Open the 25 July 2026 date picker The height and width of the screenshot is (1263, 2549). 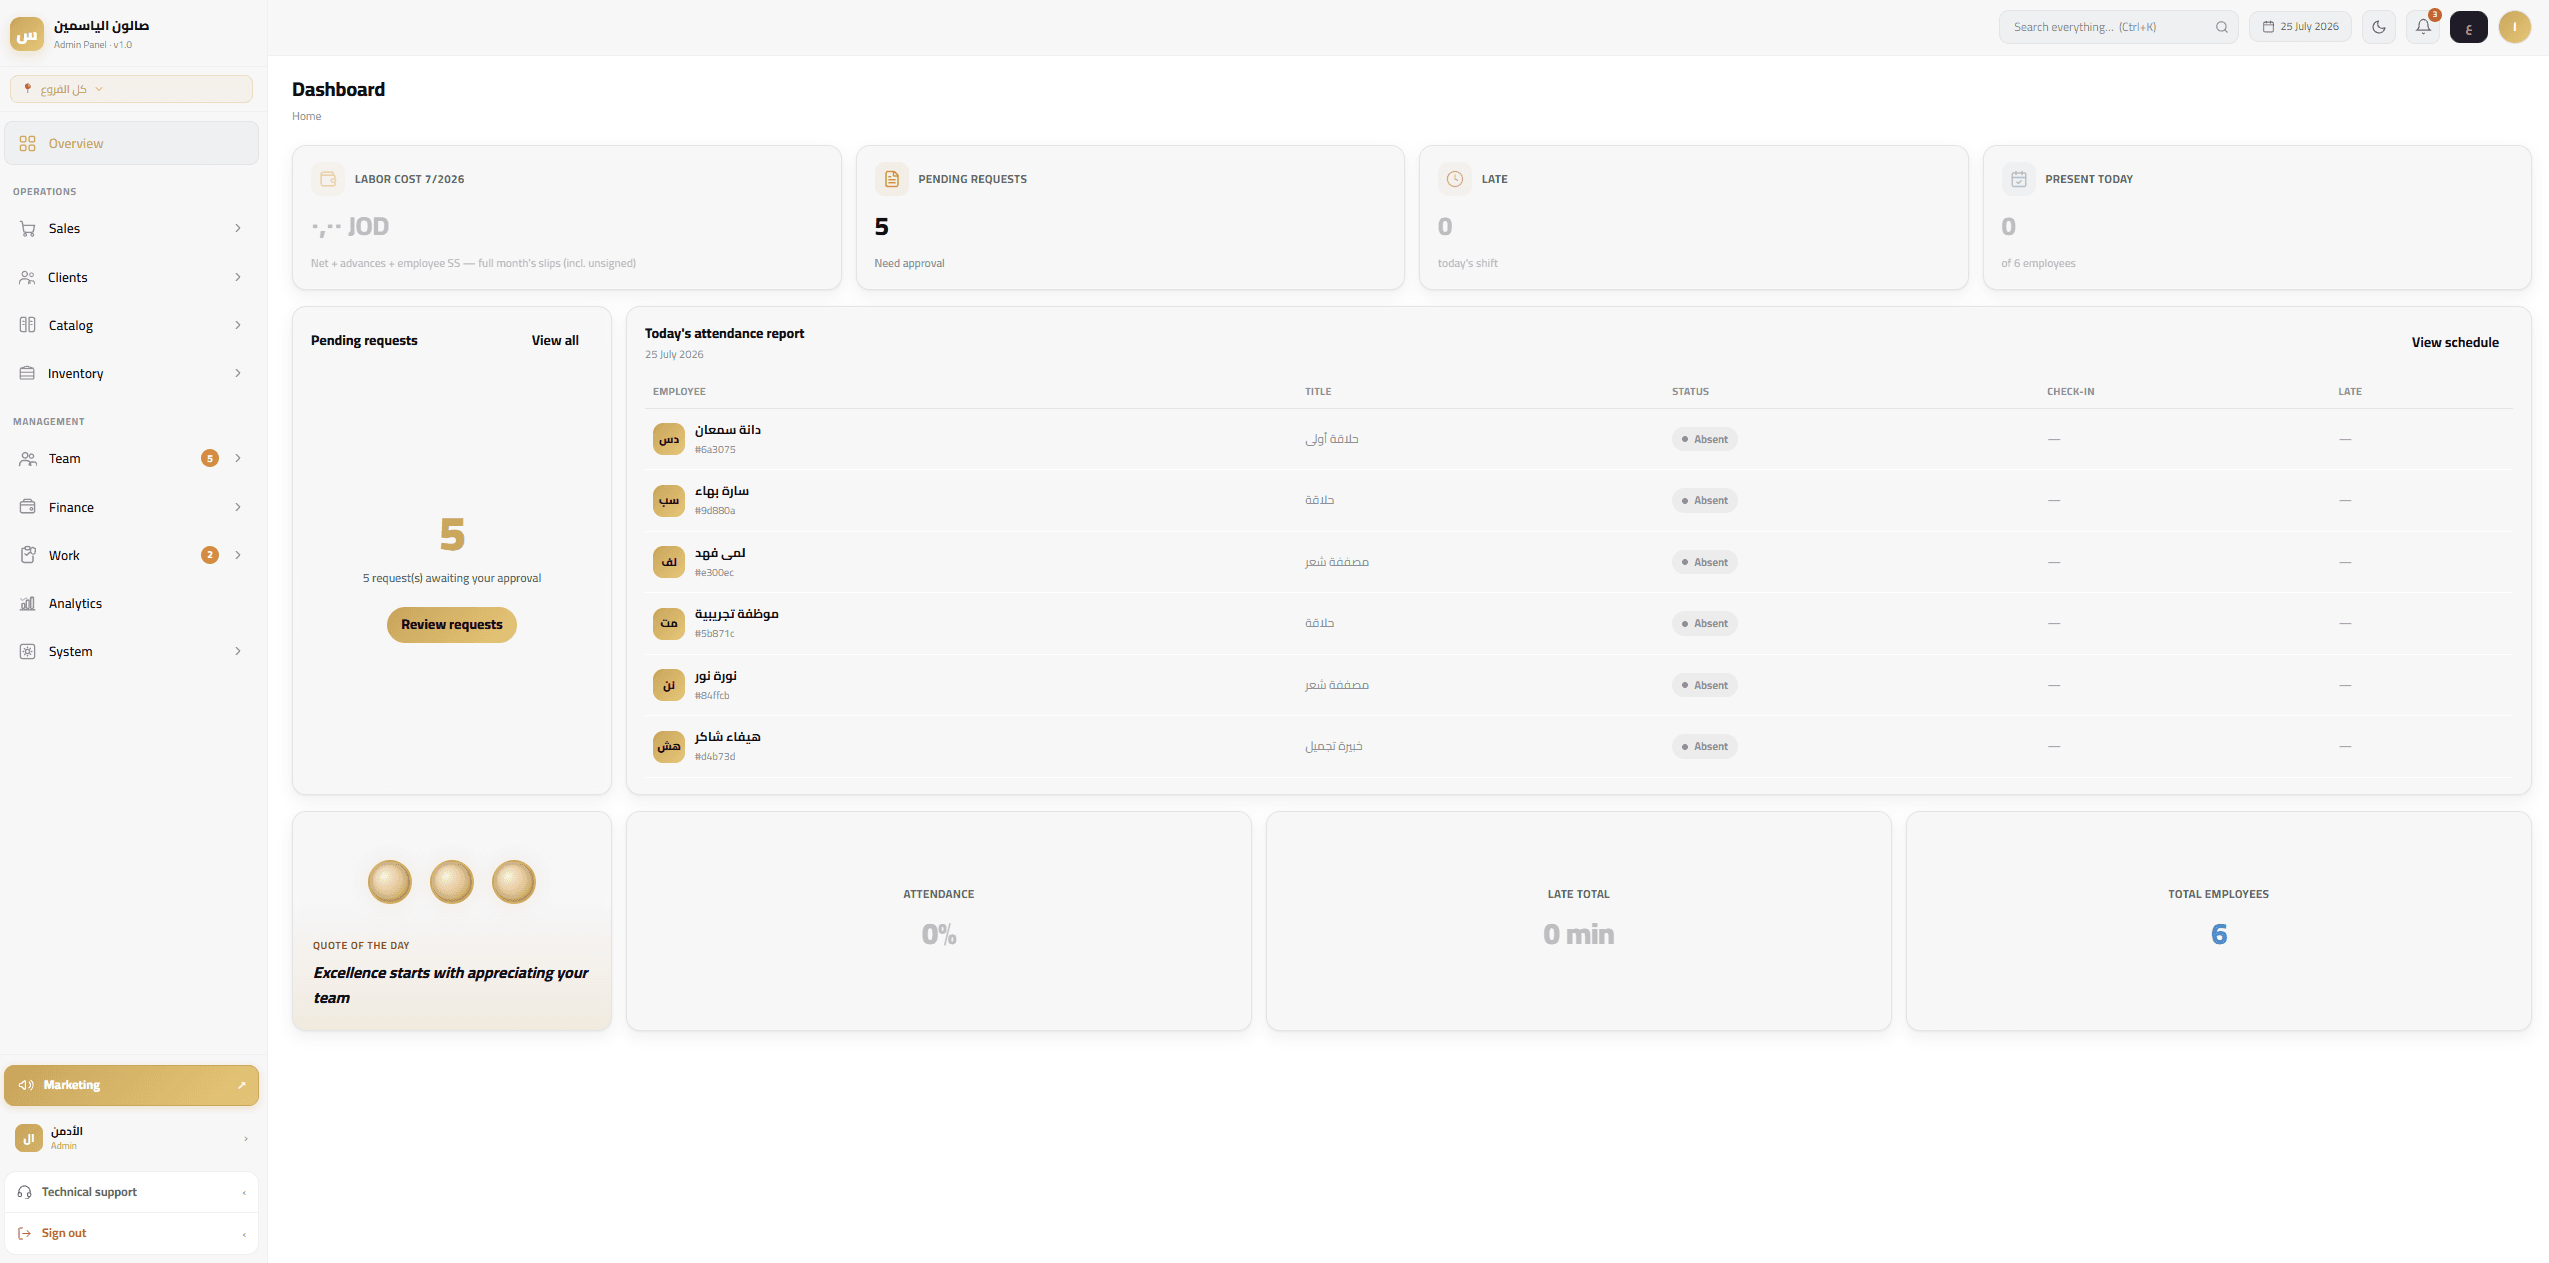click(x=2300, y=27)
